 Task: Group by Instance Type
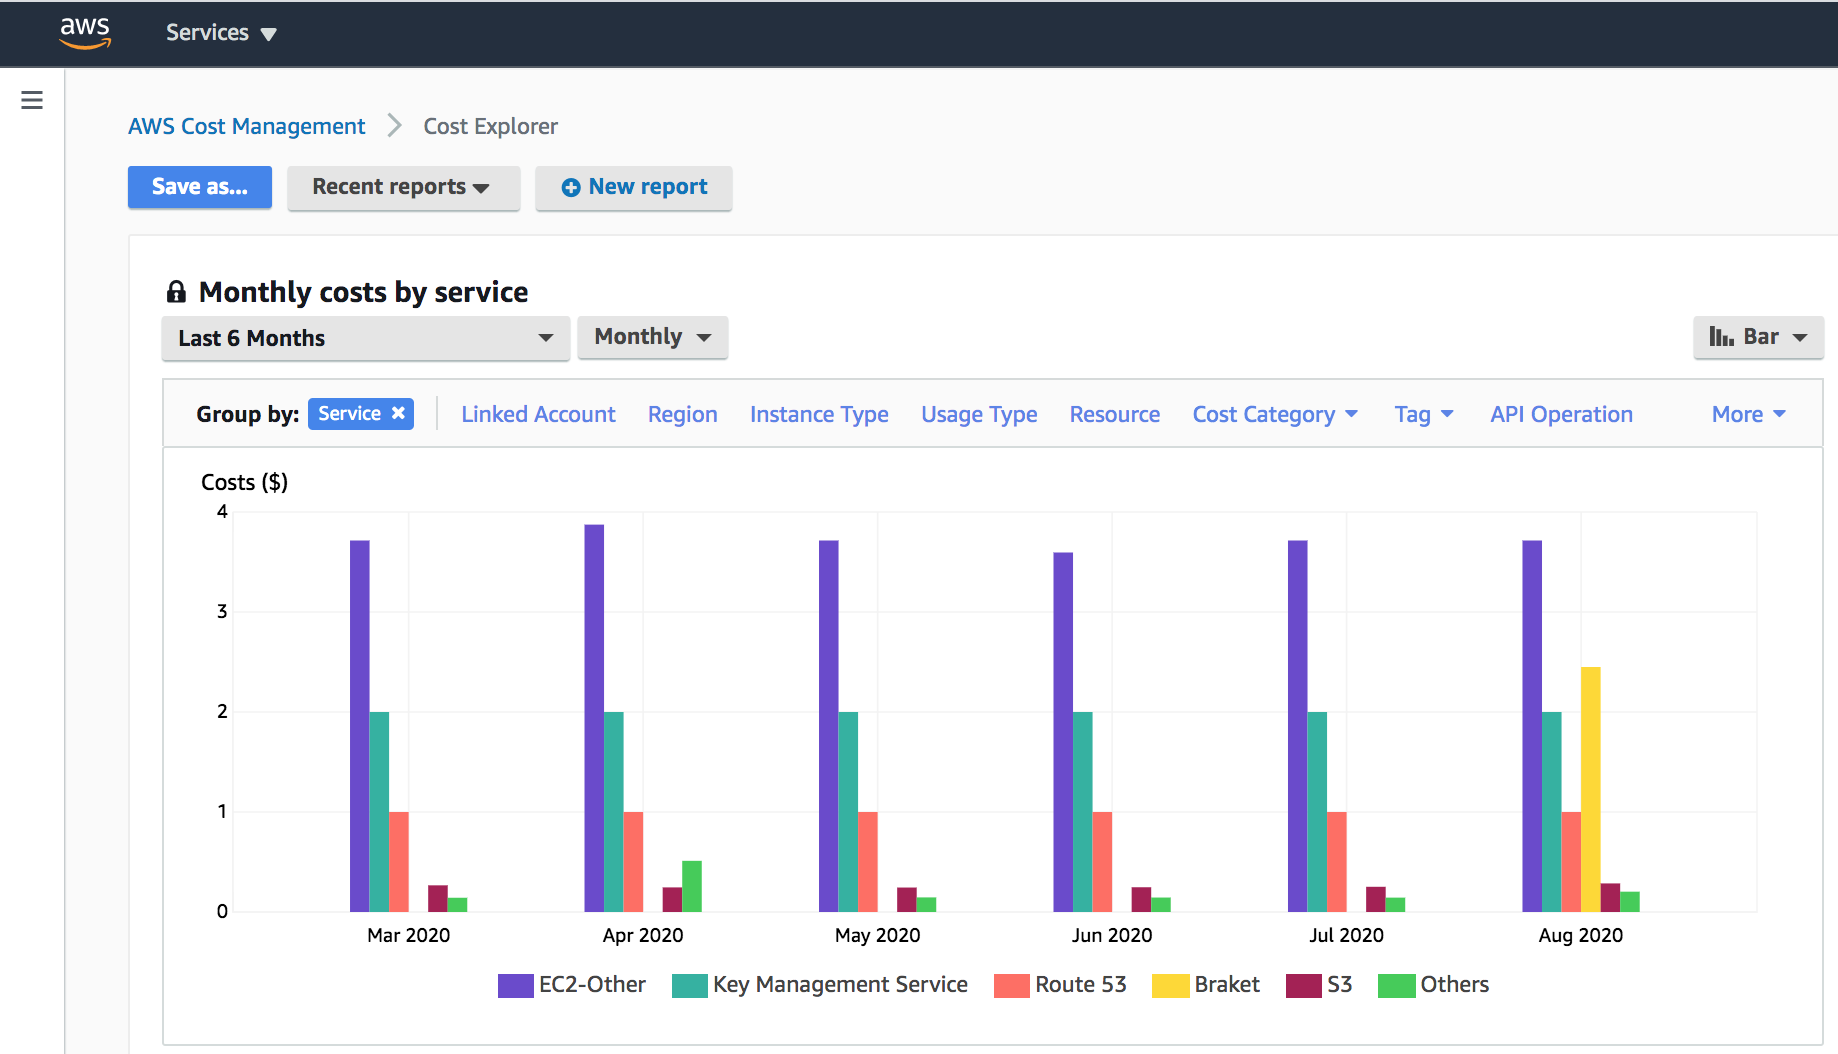click(x=819, y=414)
